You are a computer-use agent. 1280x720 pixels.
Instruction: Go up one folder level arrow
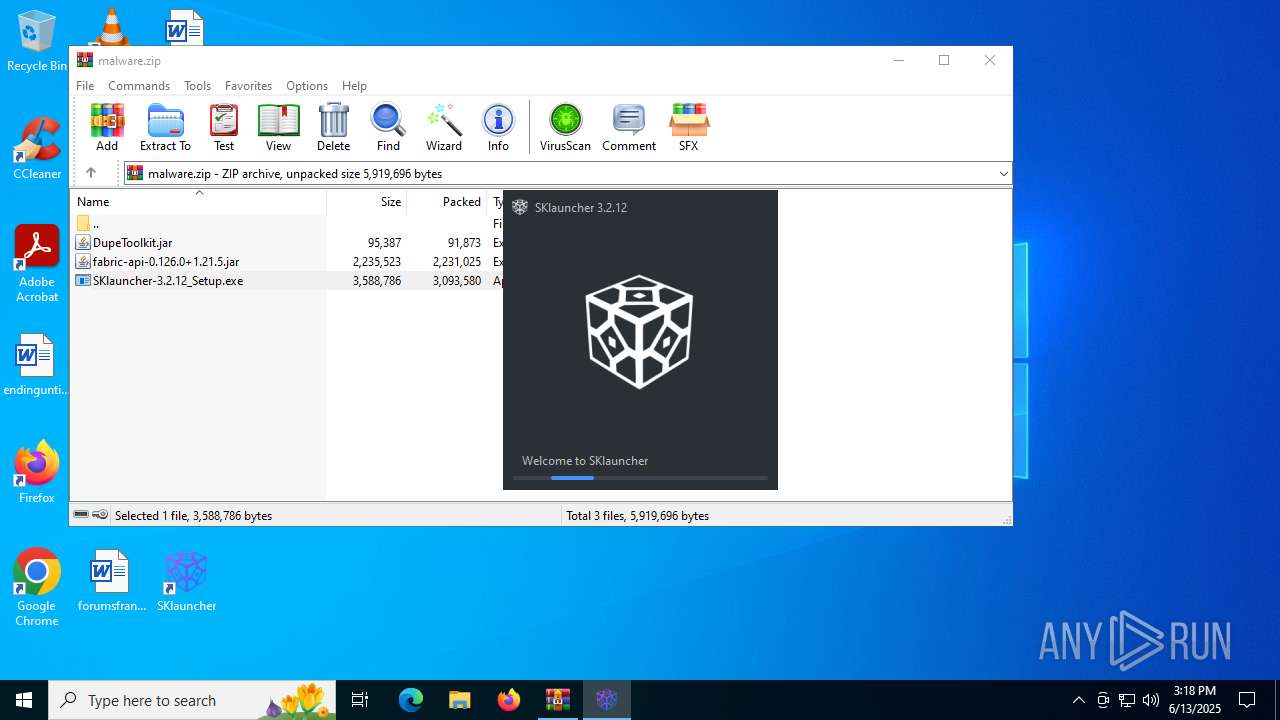click(91, 173)
